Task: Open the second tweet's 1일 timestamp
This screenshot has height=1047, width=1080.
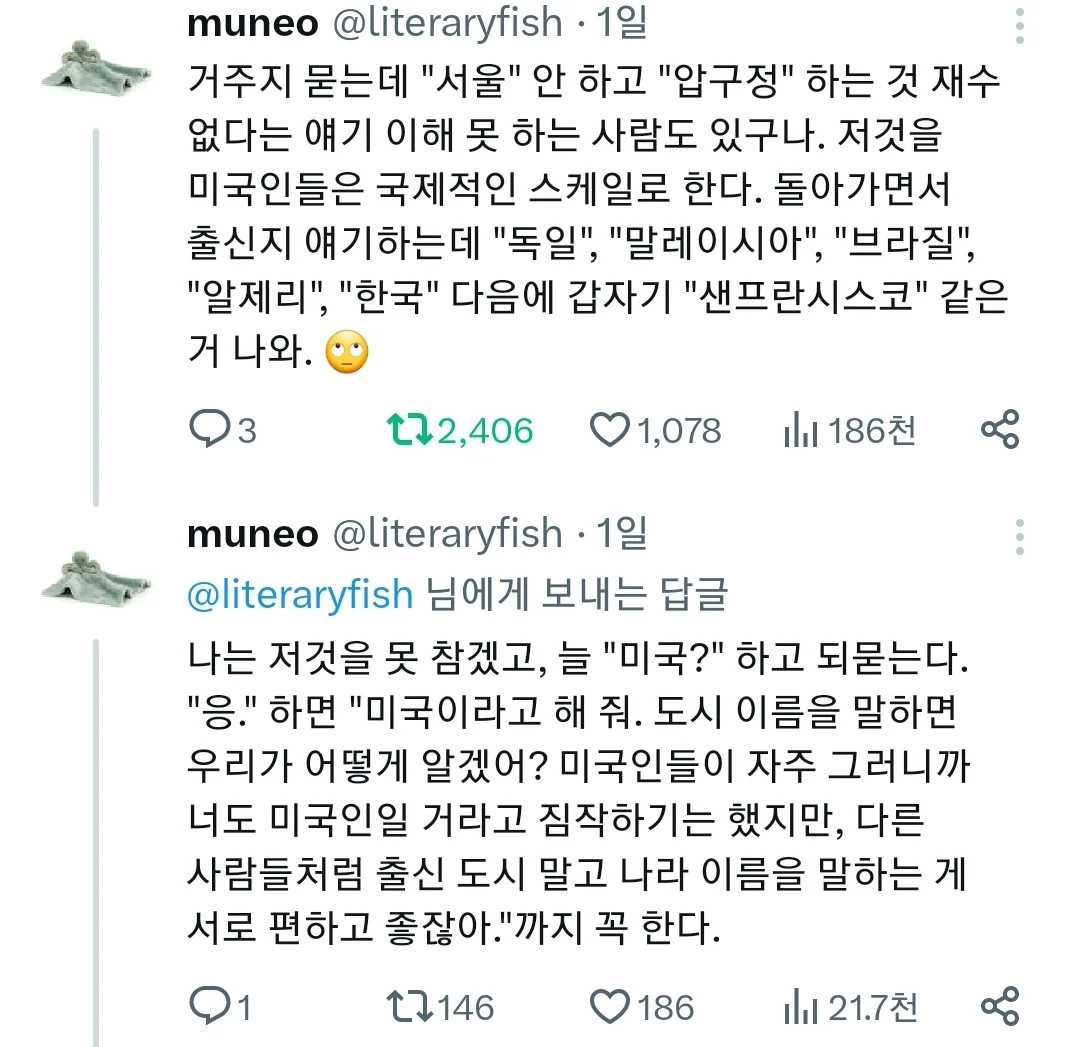Action: pyautogui.click(x=622, y=535)
